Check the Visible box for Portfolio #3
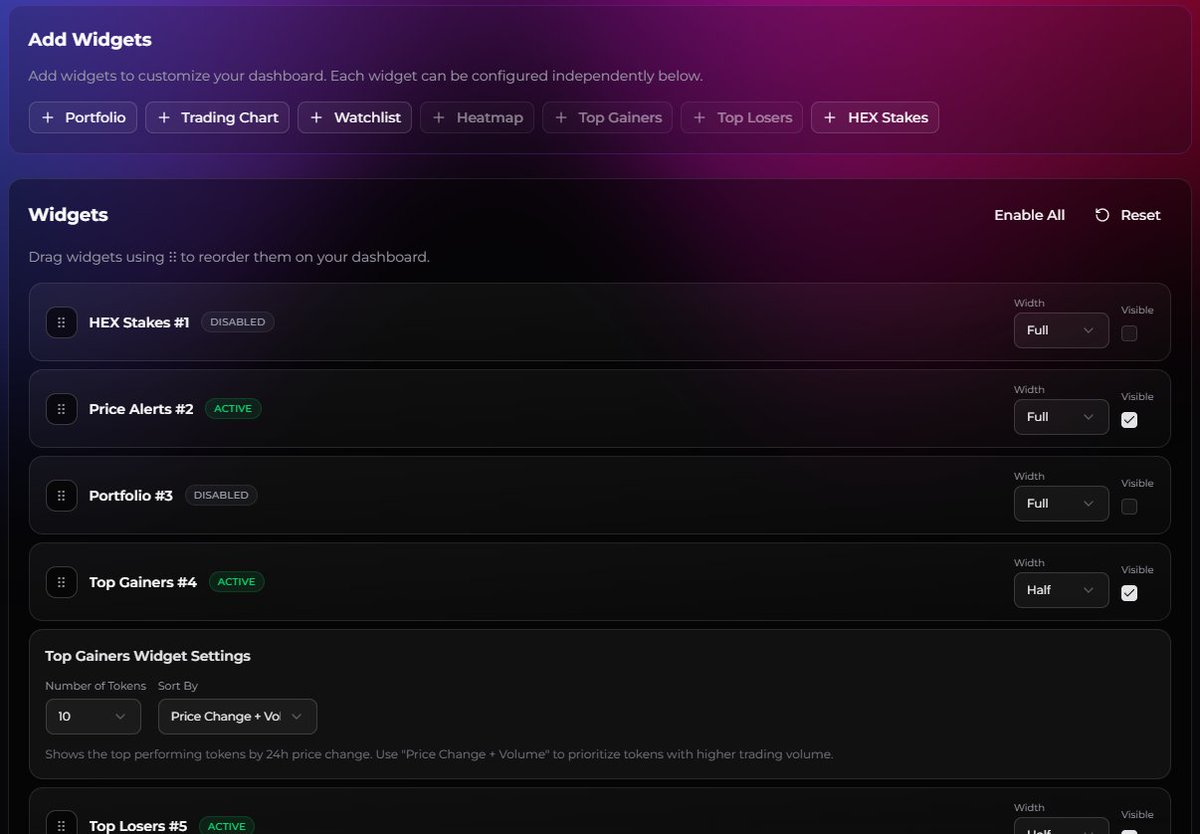The image size is (1200, 834). tap(1129, 507)
